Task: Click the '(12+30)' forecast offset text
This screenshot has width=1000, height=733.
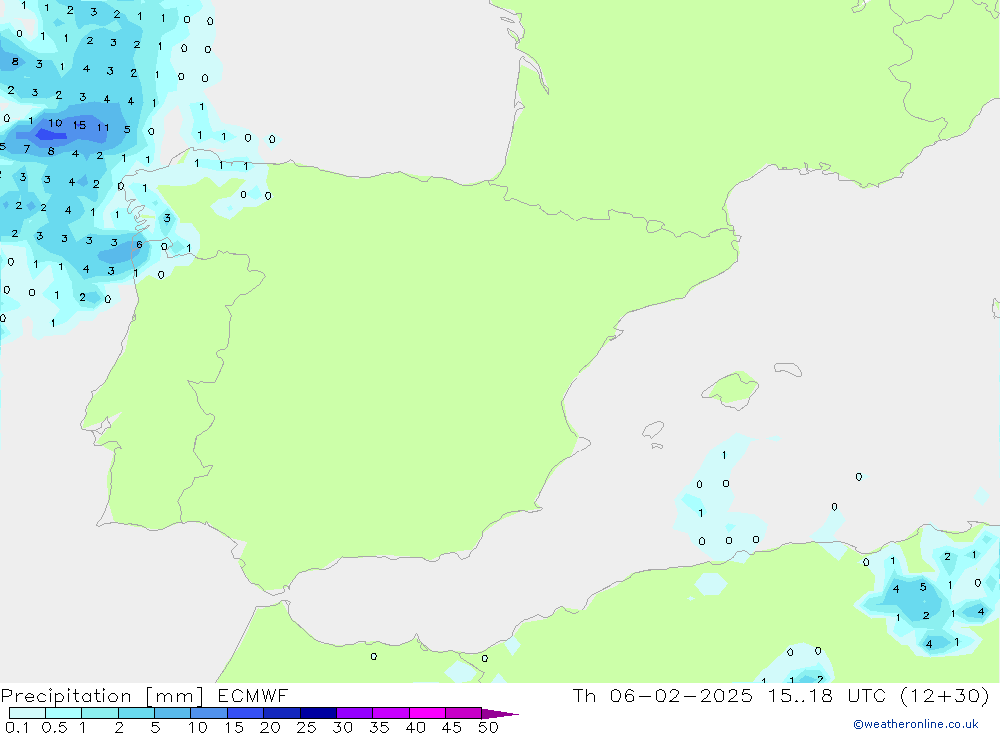Action: point(945,695)
